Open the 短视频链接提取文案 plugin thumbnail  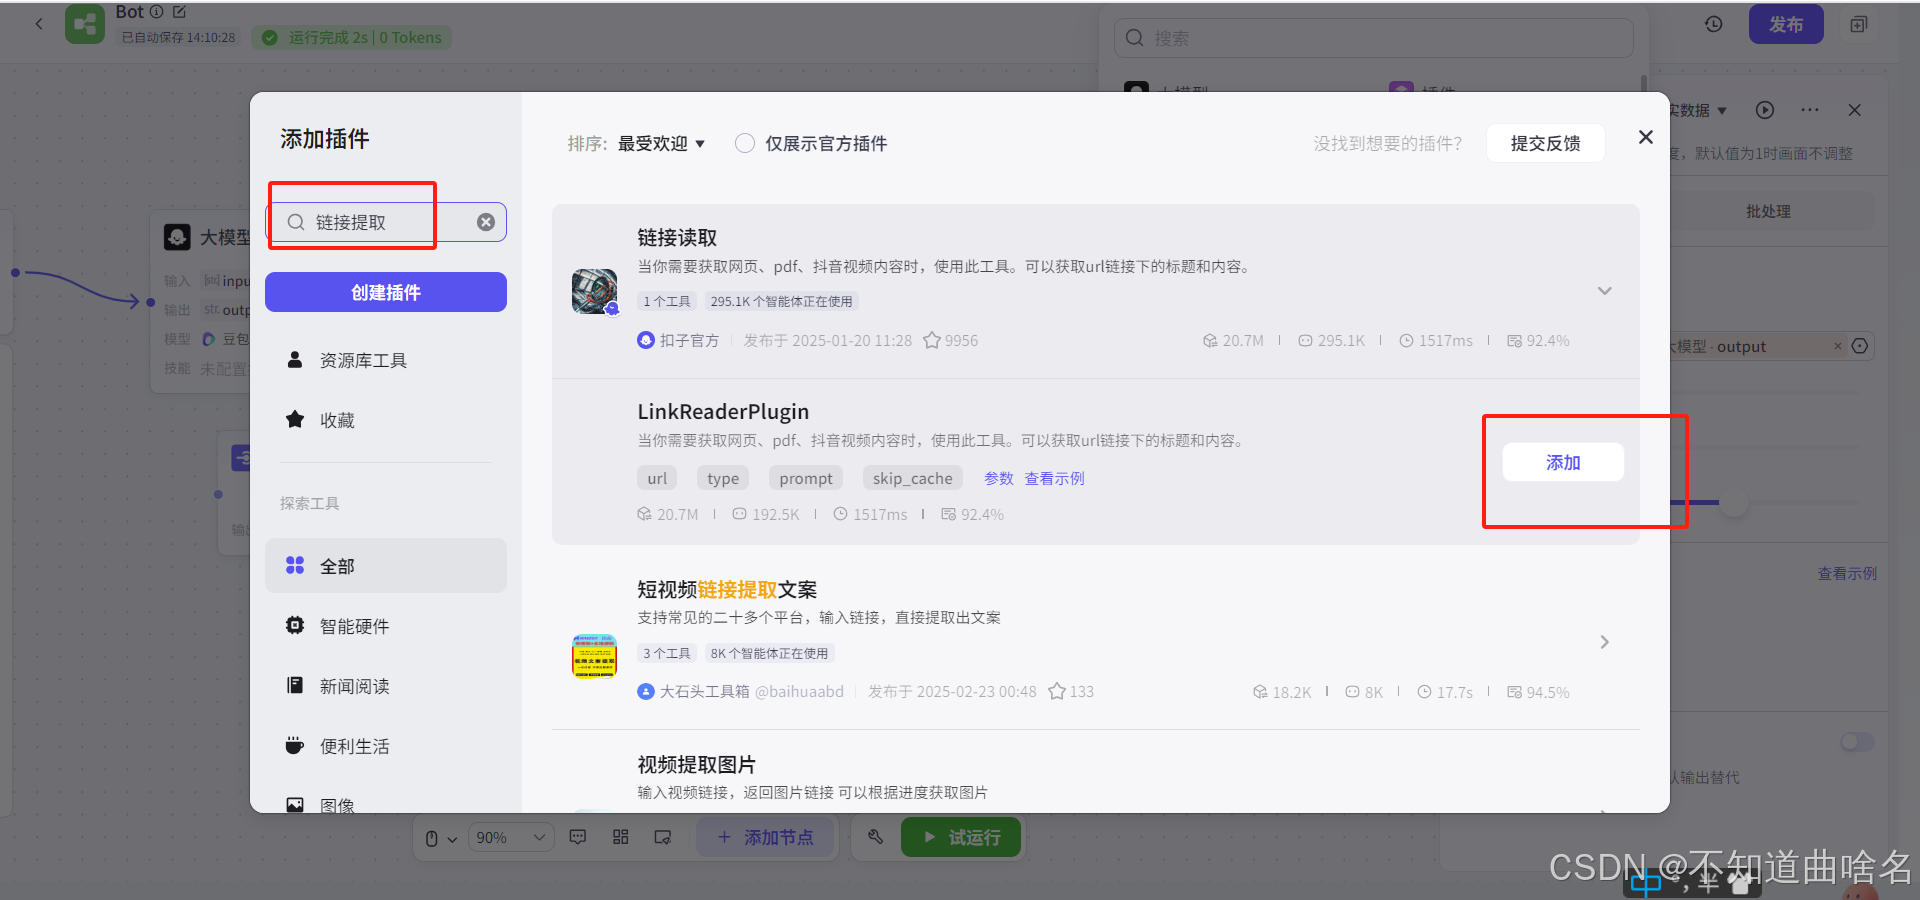[x=595, y=656]
